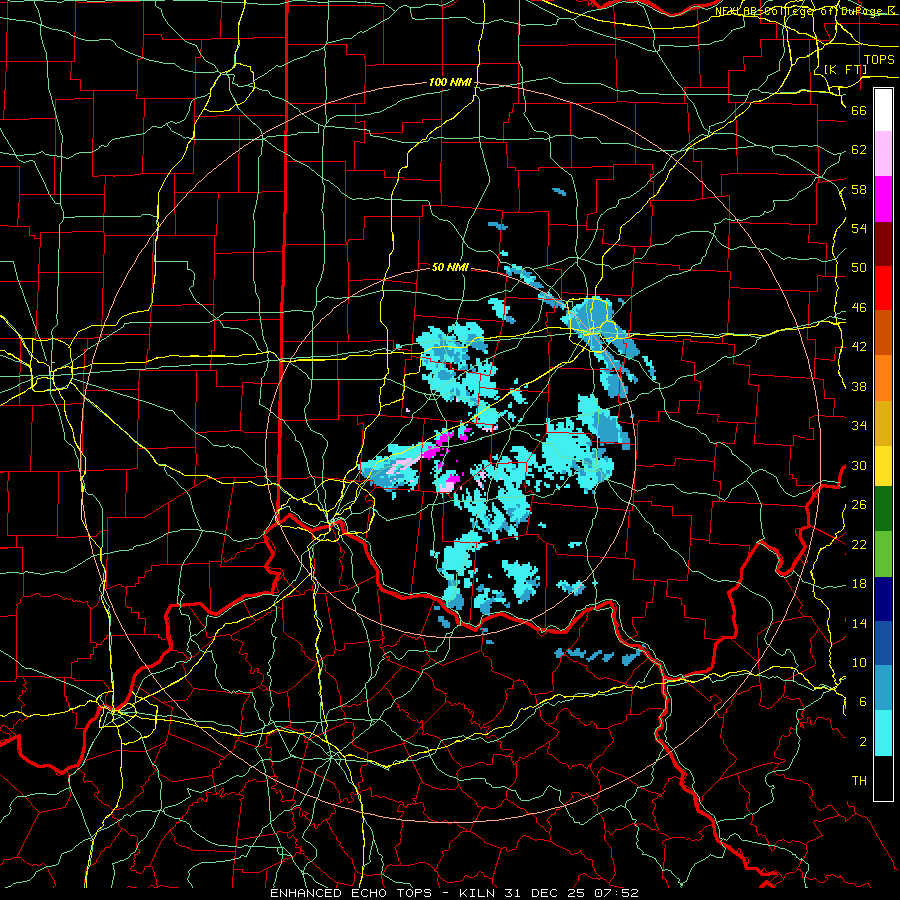Click the "100 NMI" range ring label
This screenshot has width=900, height=900.
(x=450, y=83)
